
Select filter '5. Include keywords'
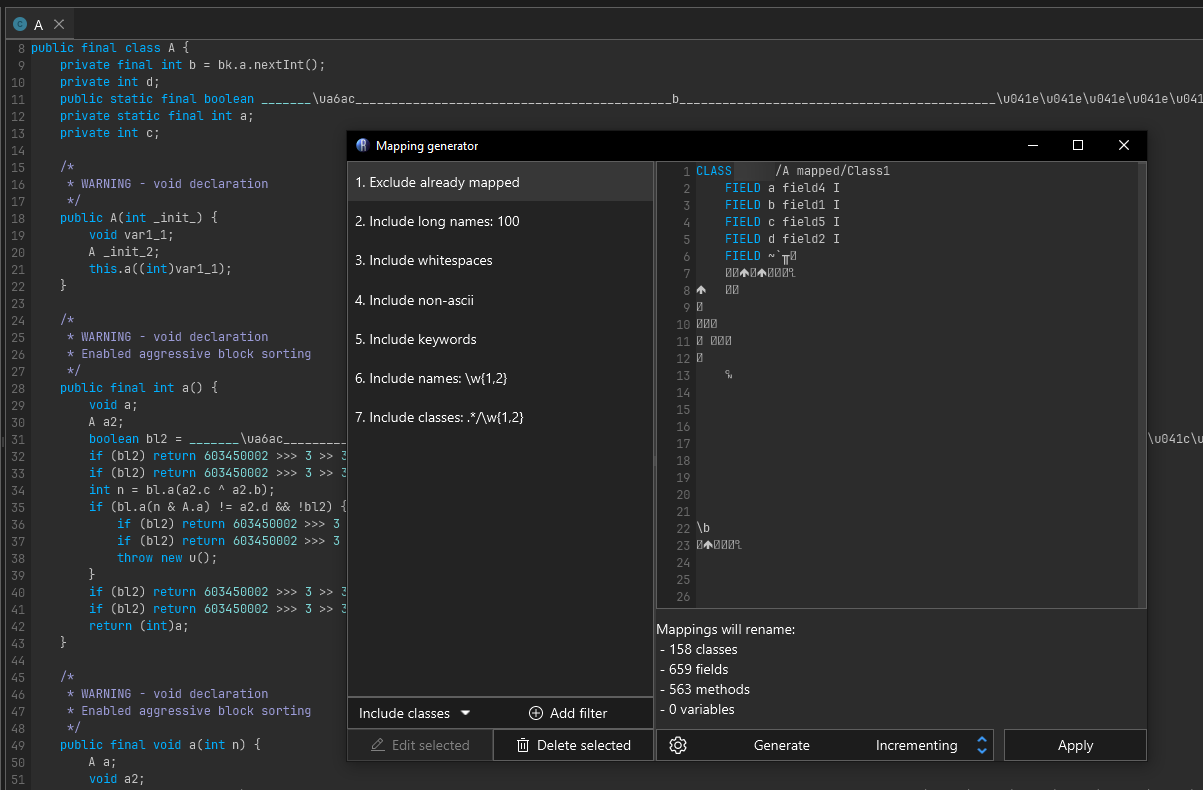[500, 339]
